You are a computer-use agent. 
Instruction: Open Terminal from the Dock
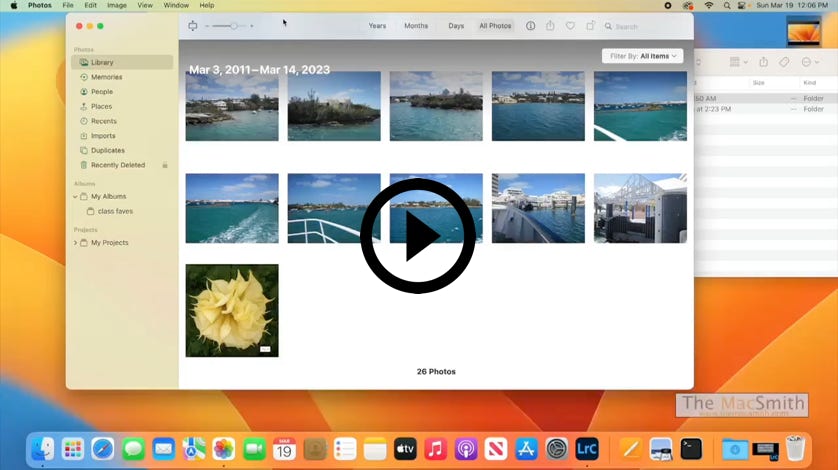coord(691,449)
